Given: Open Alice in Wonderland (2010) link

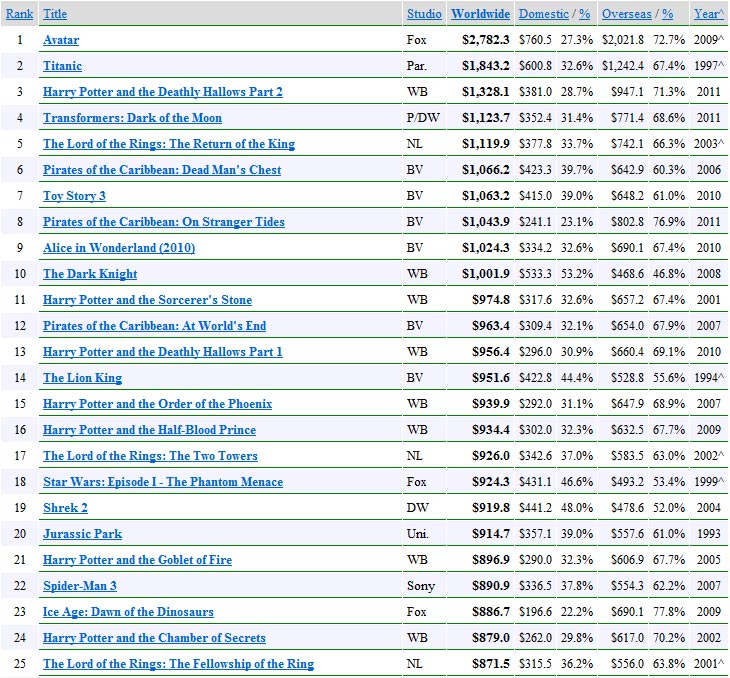Looking at the screenshot, I should click(x=119, y=248).
